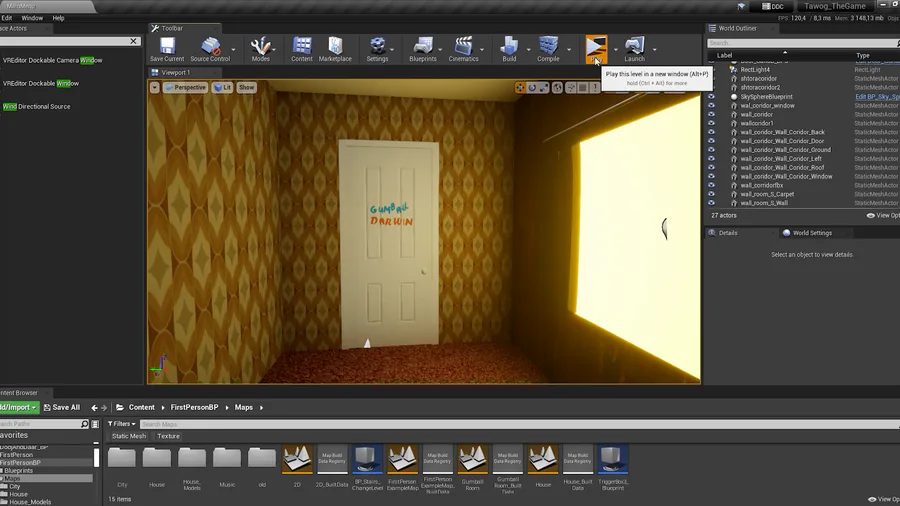This screenshot has height=506, width=900.
Task: Click the Perspective view button
Action: click(x=185, y=88)
